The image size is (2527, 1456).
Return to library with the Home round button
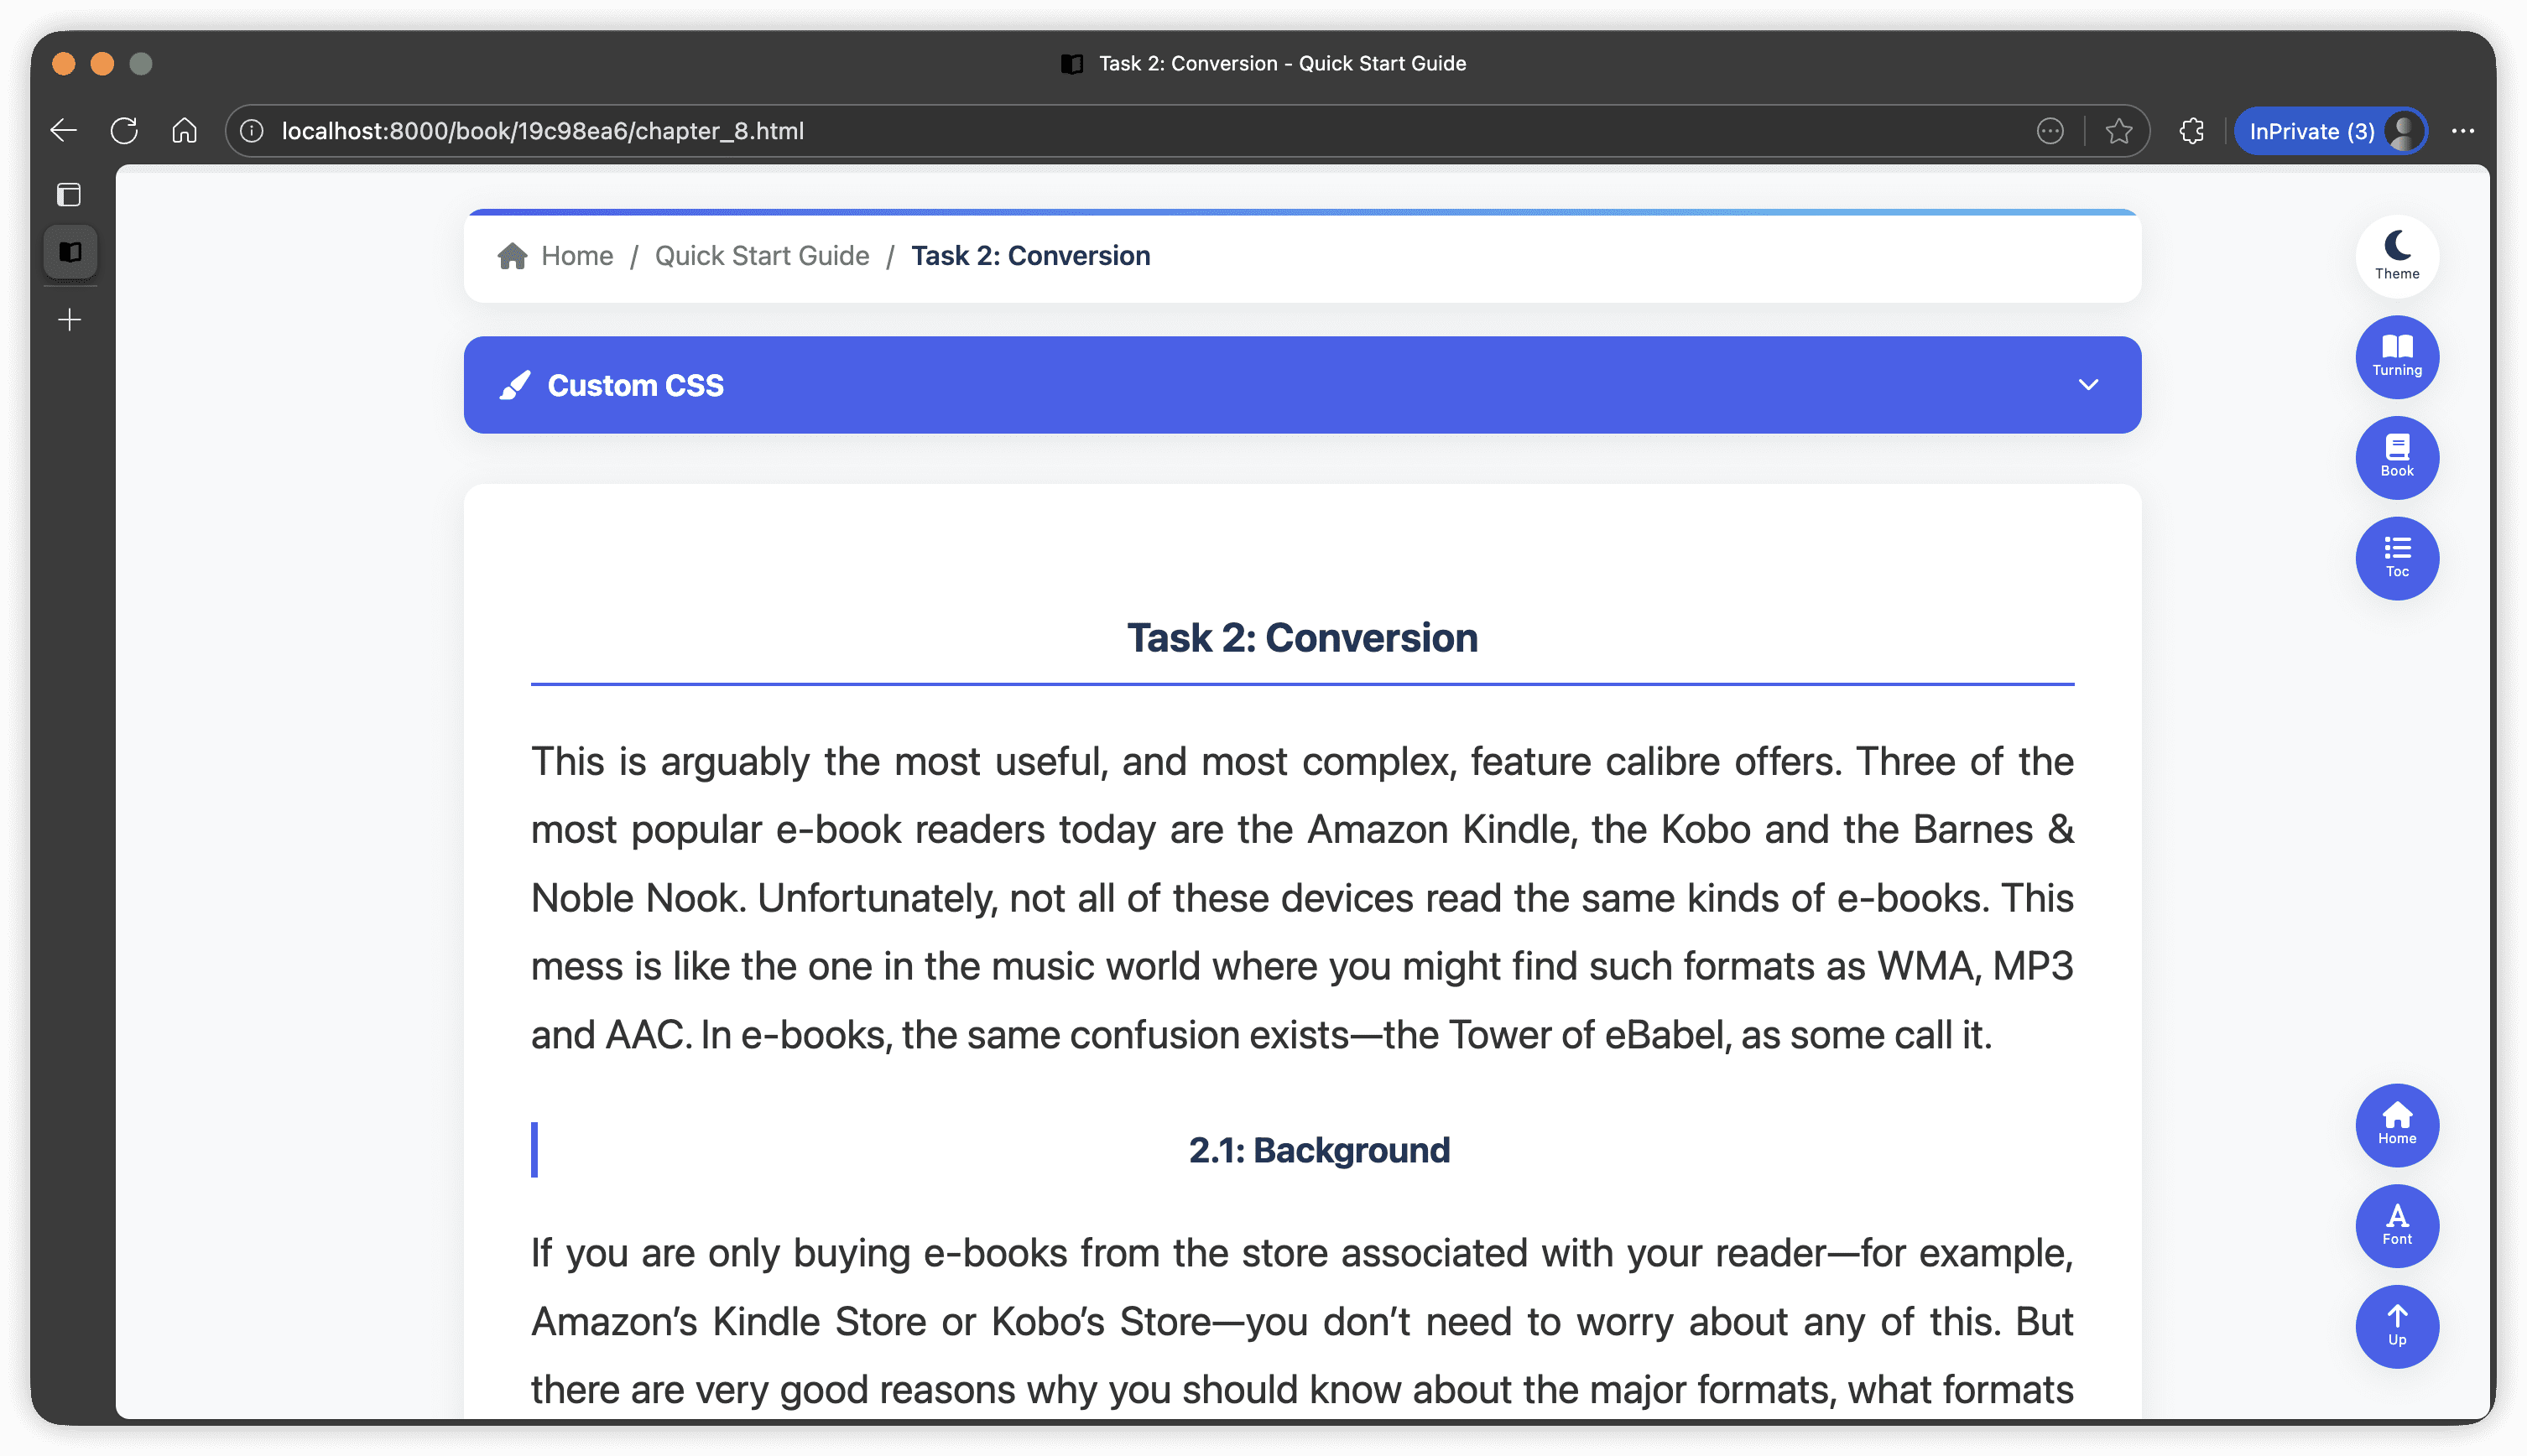(2396, 1125)
